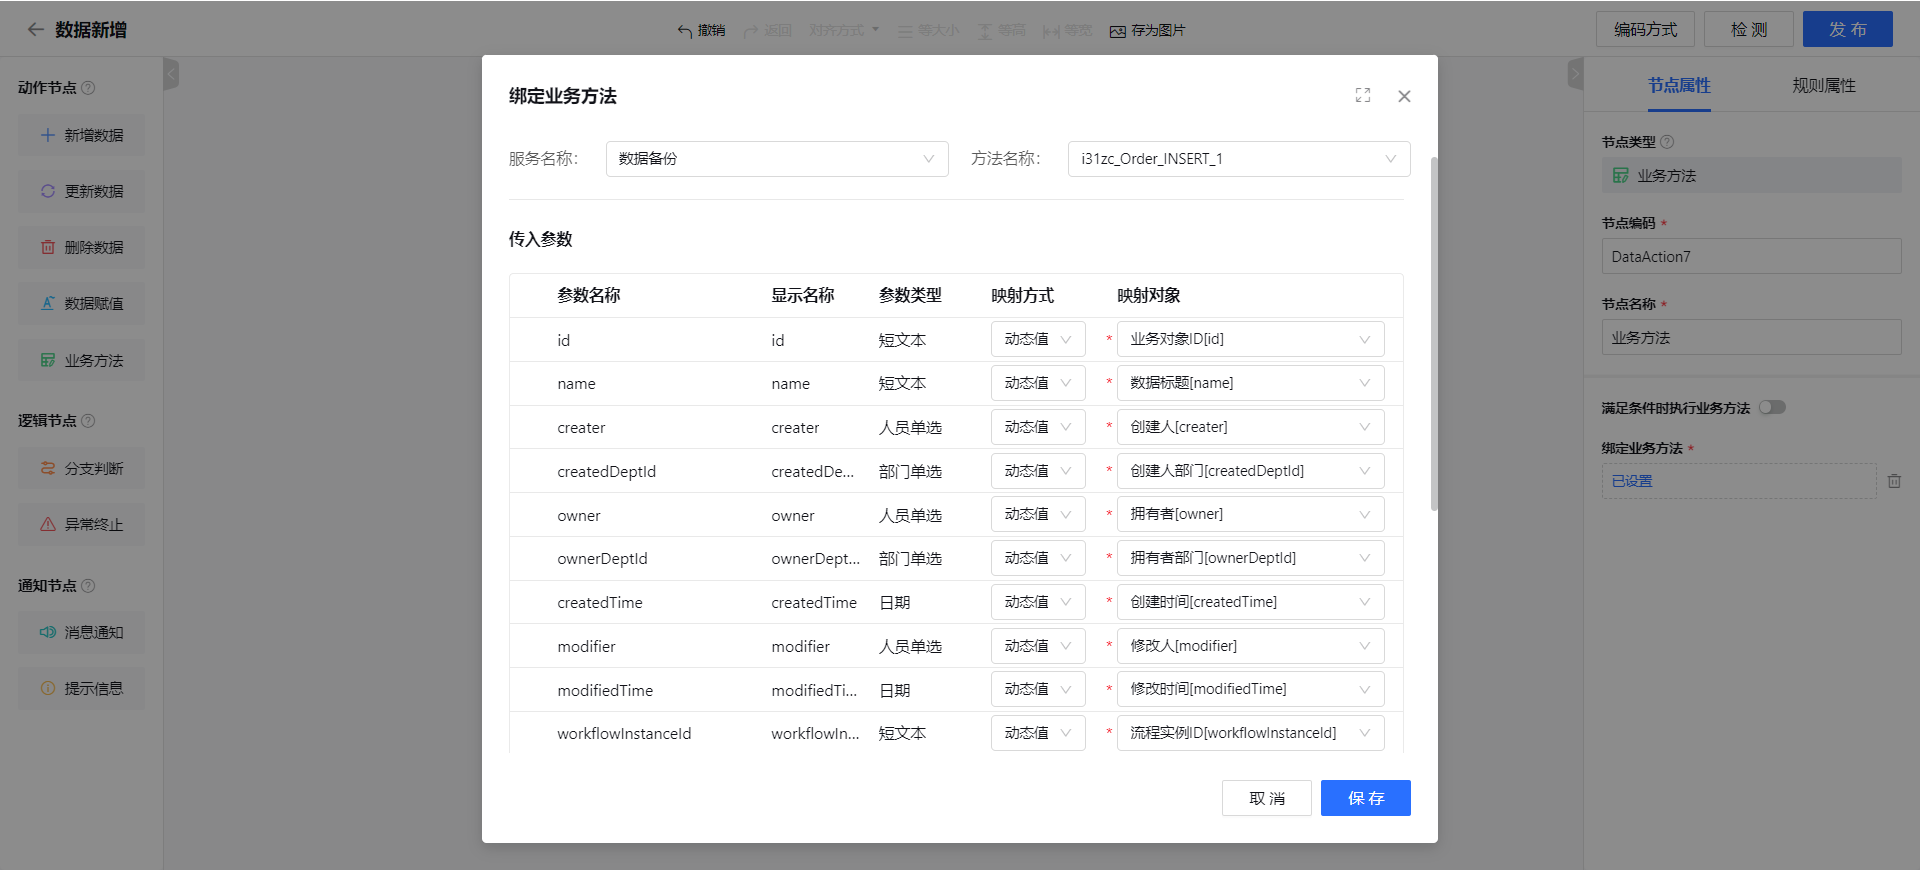Switch to 节点属性 tab
The width and height of the screenshot is (1920, 870).
[x=1679, y=86]
